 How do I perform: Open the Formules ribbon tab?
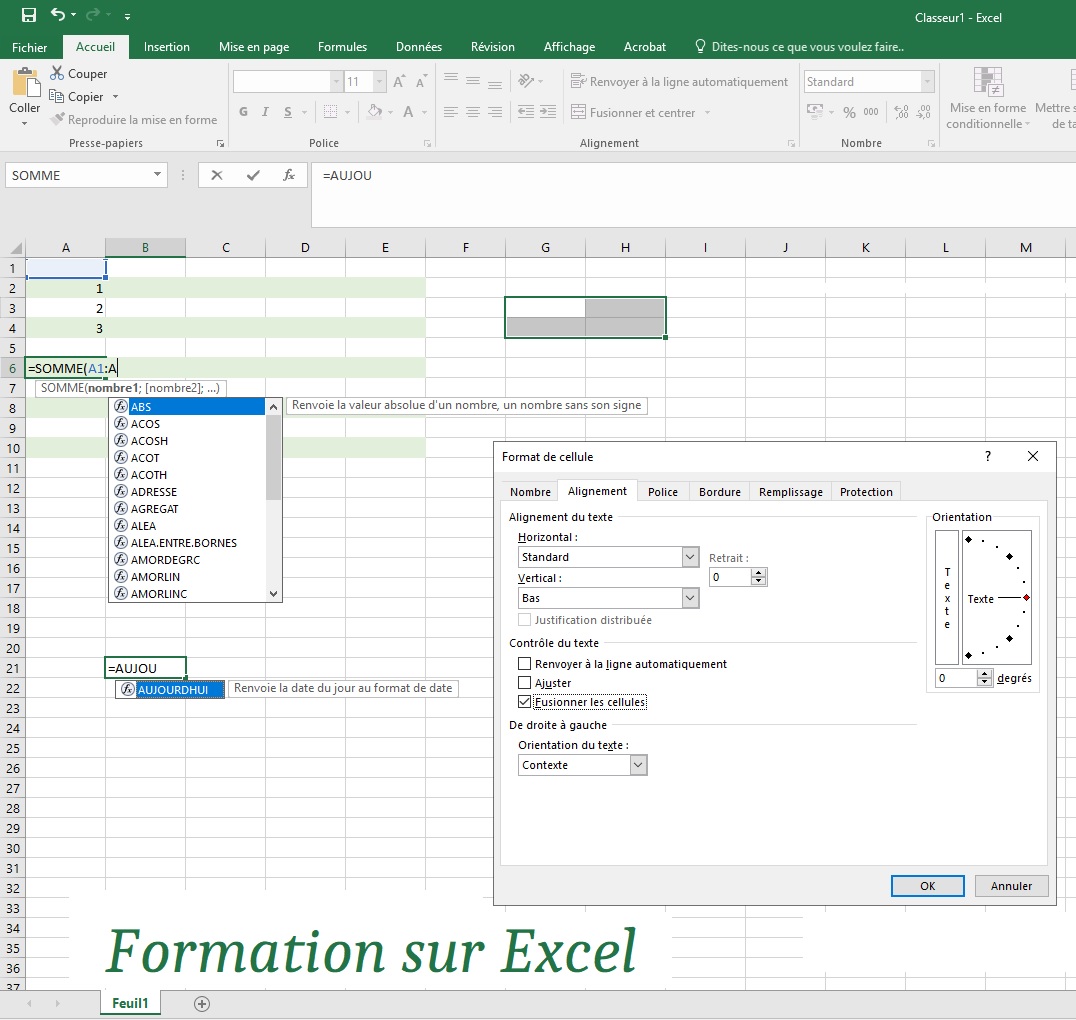(342, 47)
